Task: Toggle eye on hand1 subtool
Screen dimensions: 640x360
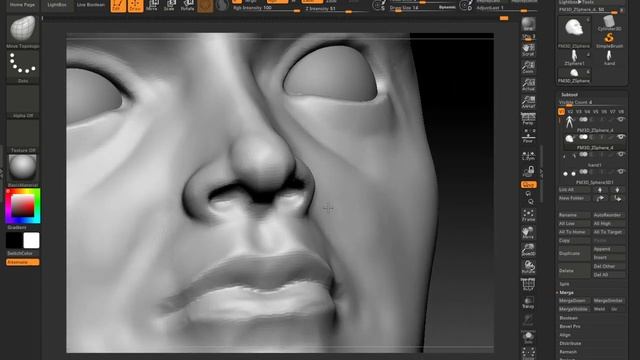Action: point(621,154)
